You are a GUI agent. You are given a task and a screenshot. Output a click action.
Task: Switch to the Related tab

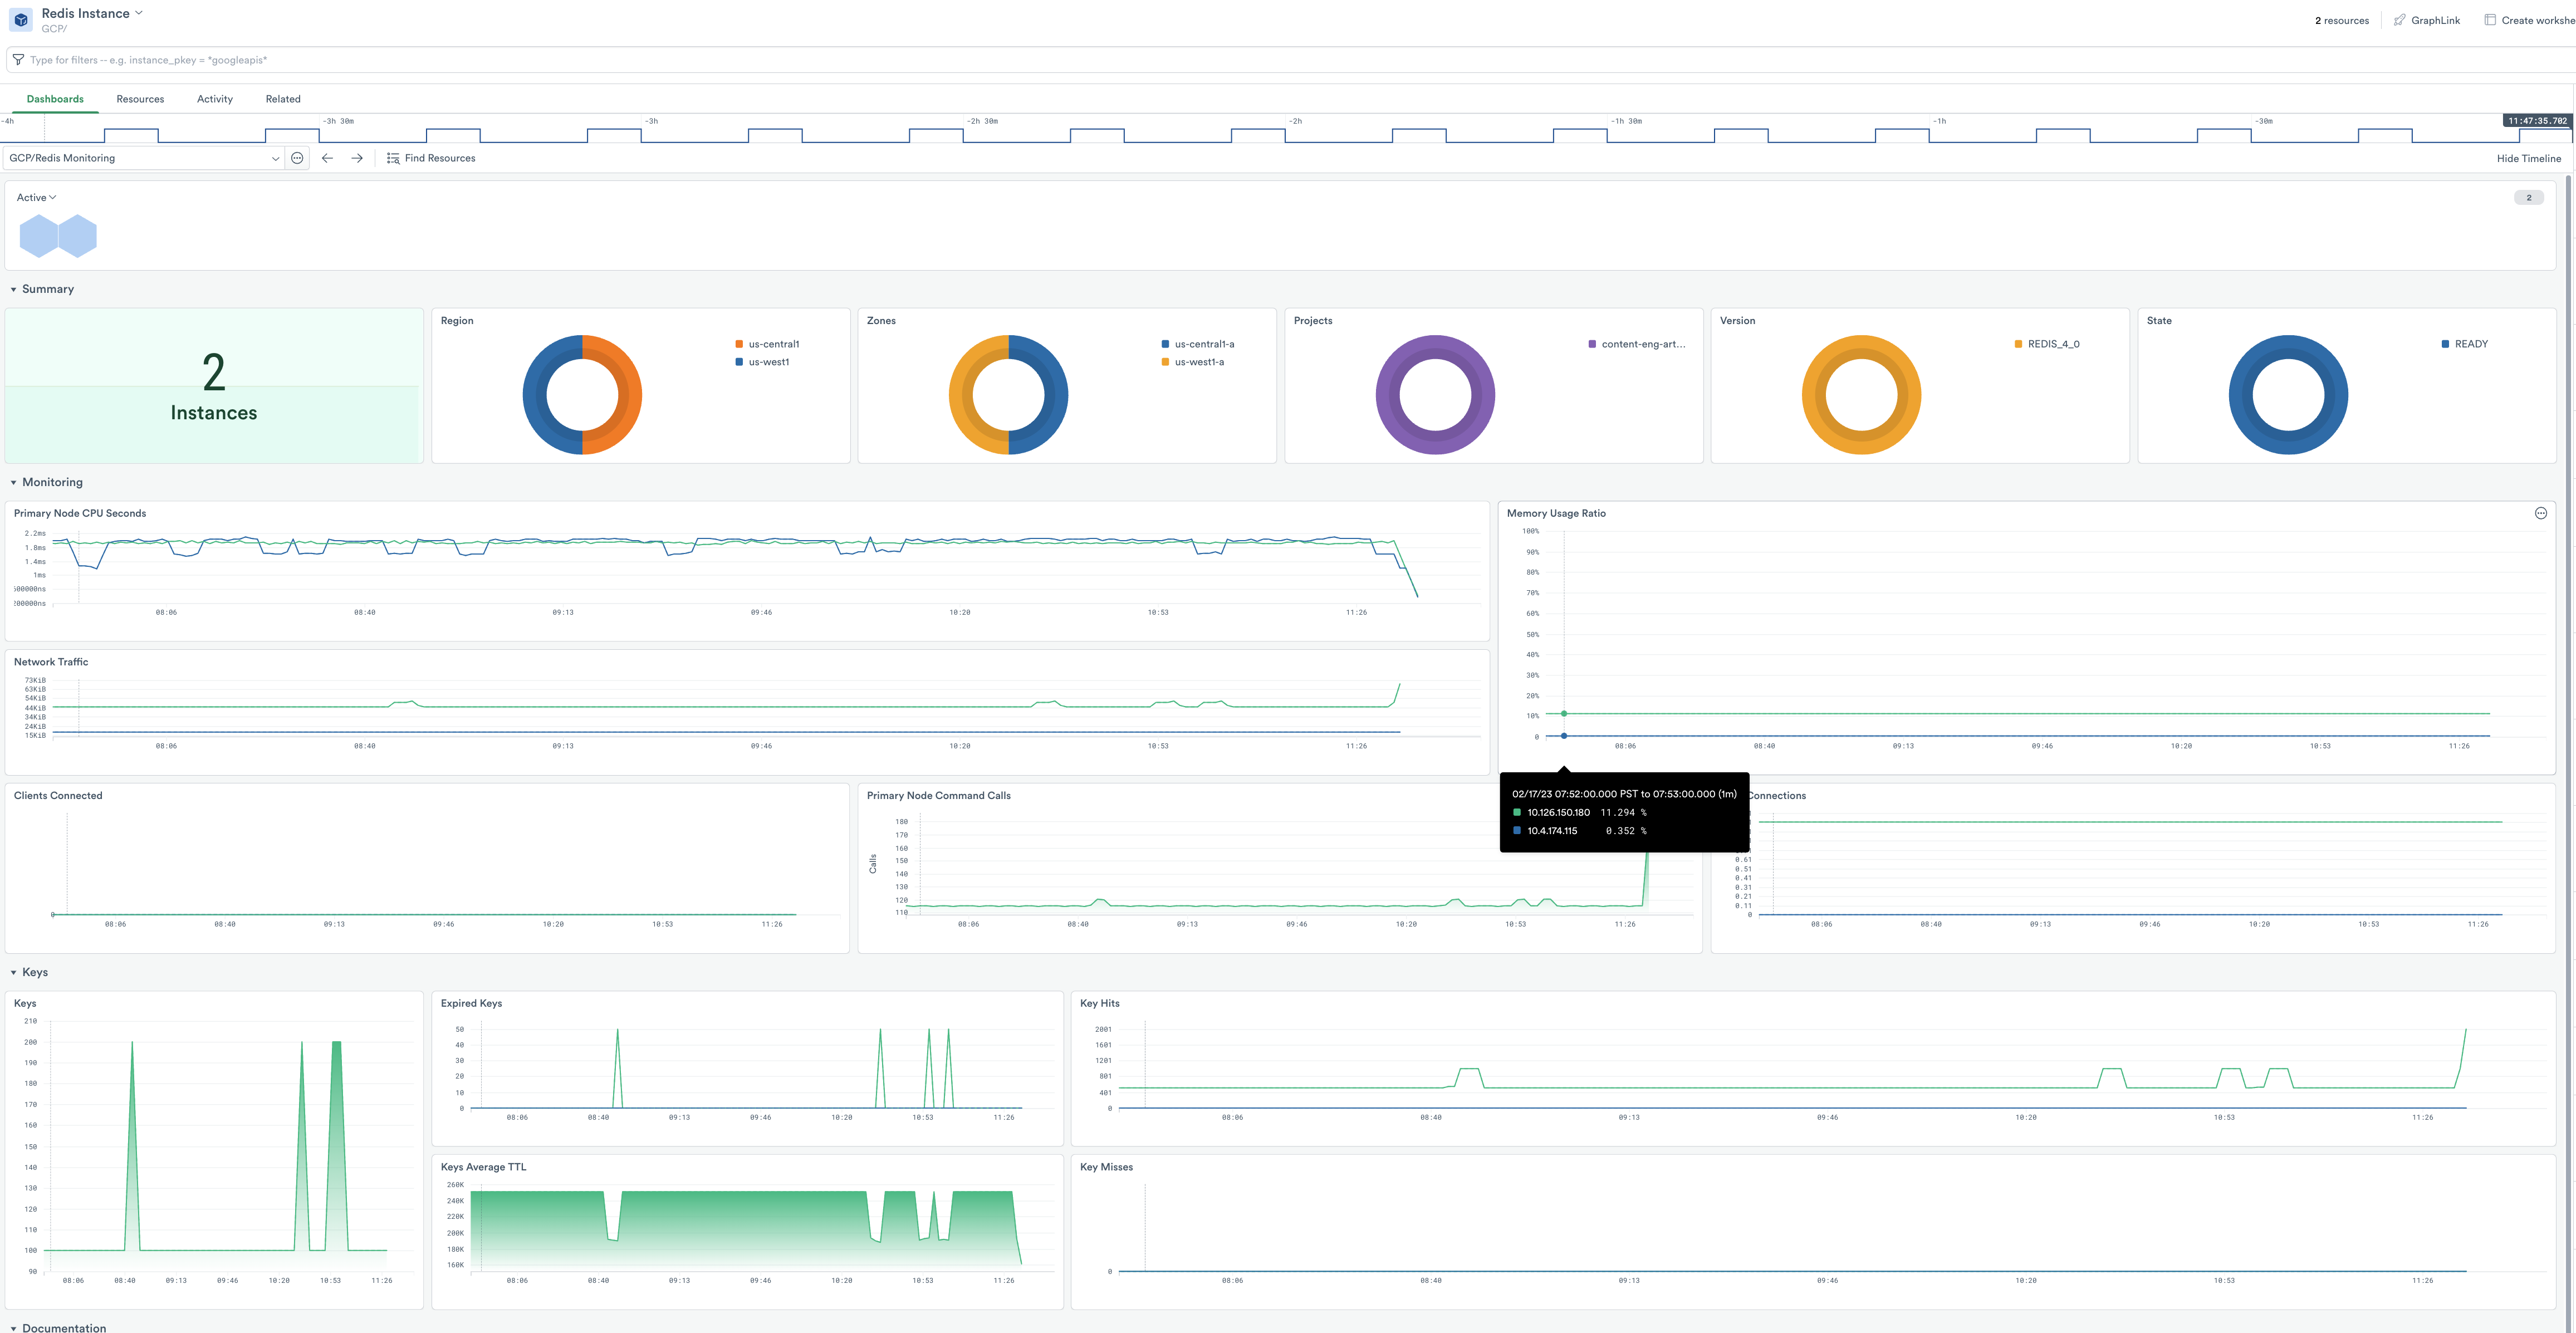283,99
